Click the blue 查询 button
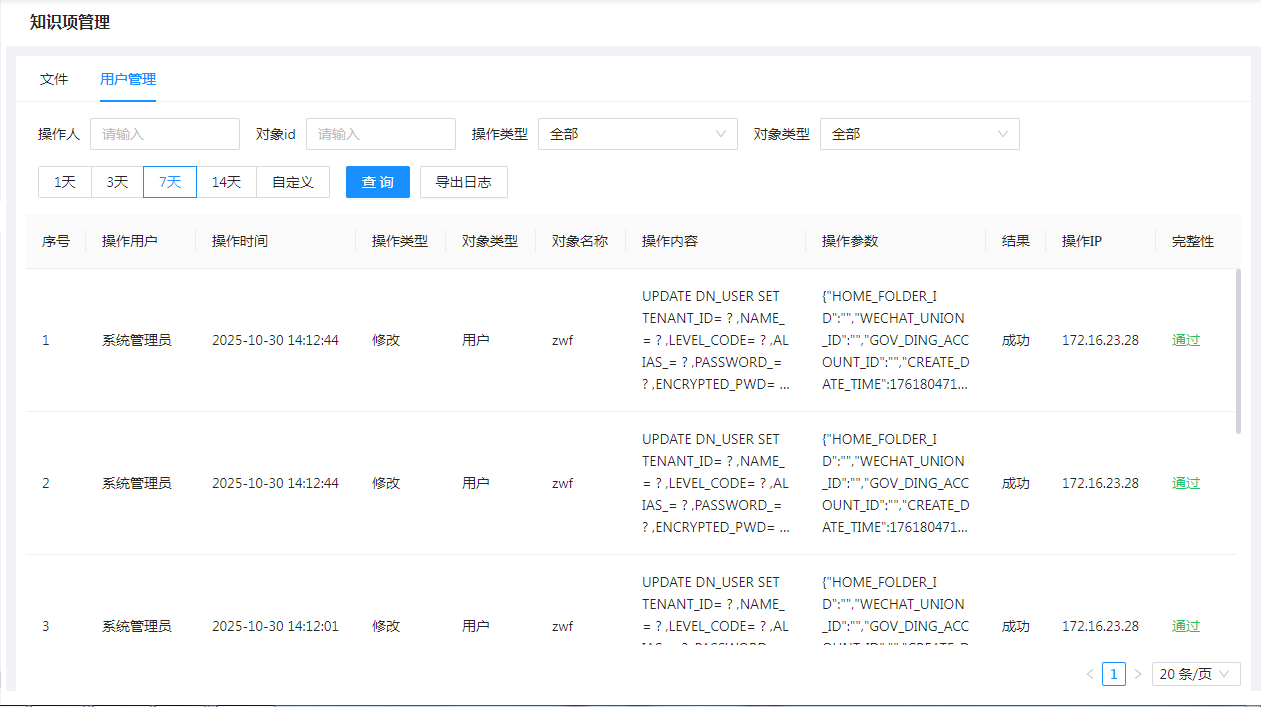Viewport: 1261px width, 707px height. pos(378,182)
